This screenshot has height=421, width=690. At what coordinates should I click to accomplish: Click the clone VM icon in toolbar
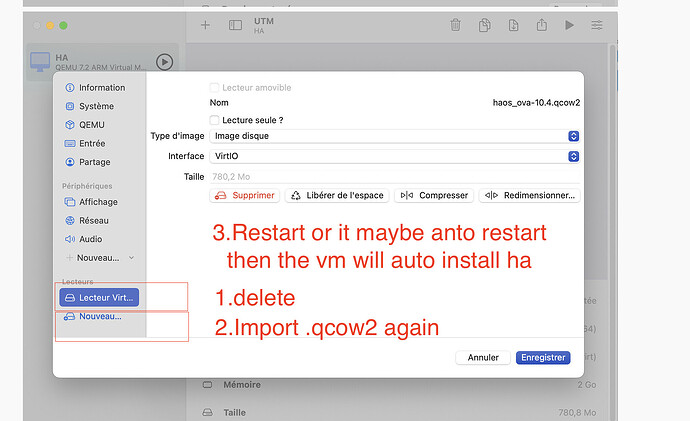coord(484,25)
